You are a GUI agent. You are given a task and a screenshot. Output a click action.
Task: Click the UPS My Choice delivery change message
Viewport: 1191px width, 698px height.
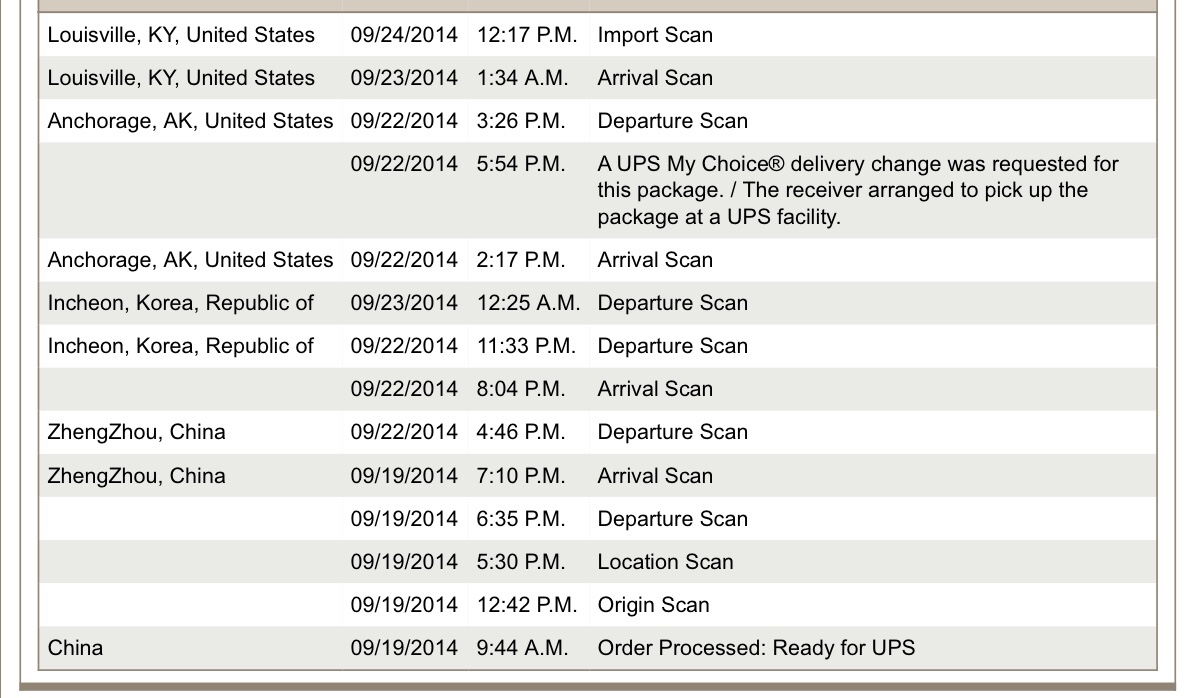(857, 190)
